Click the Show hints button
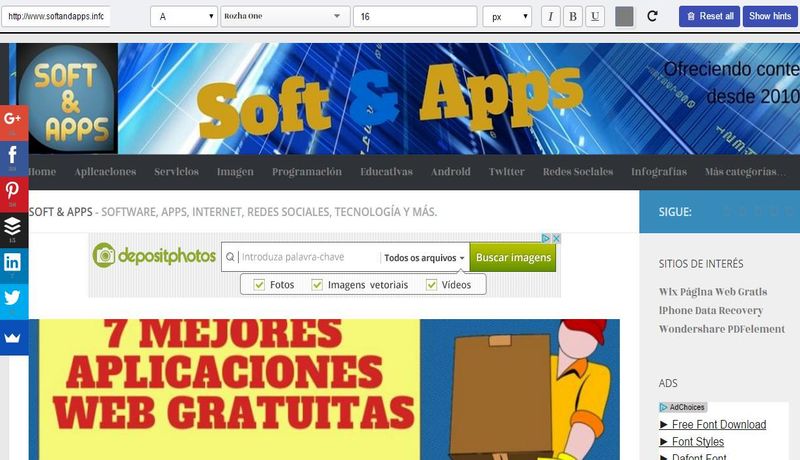 coord(770,16)
